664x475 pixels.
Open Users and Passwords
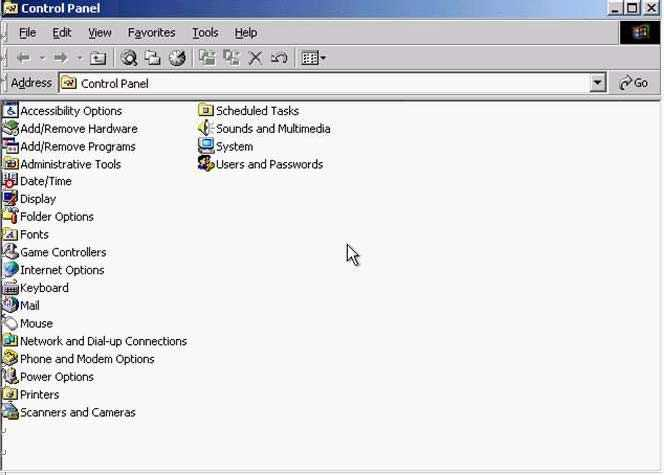click(x=269, y=164)
